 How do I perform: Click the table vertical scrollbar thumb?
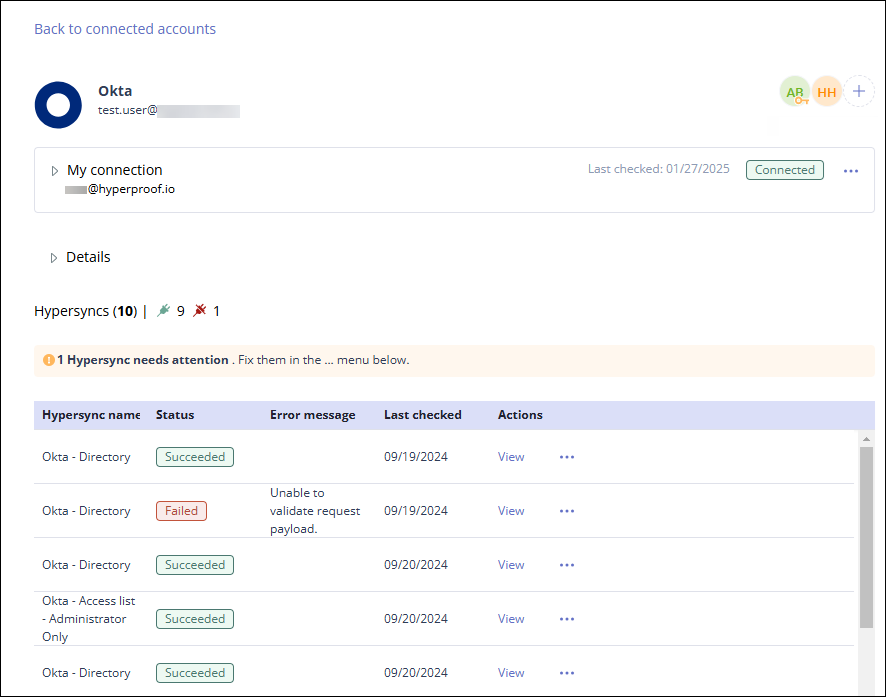pyautogui.click(x=866, y=537)
